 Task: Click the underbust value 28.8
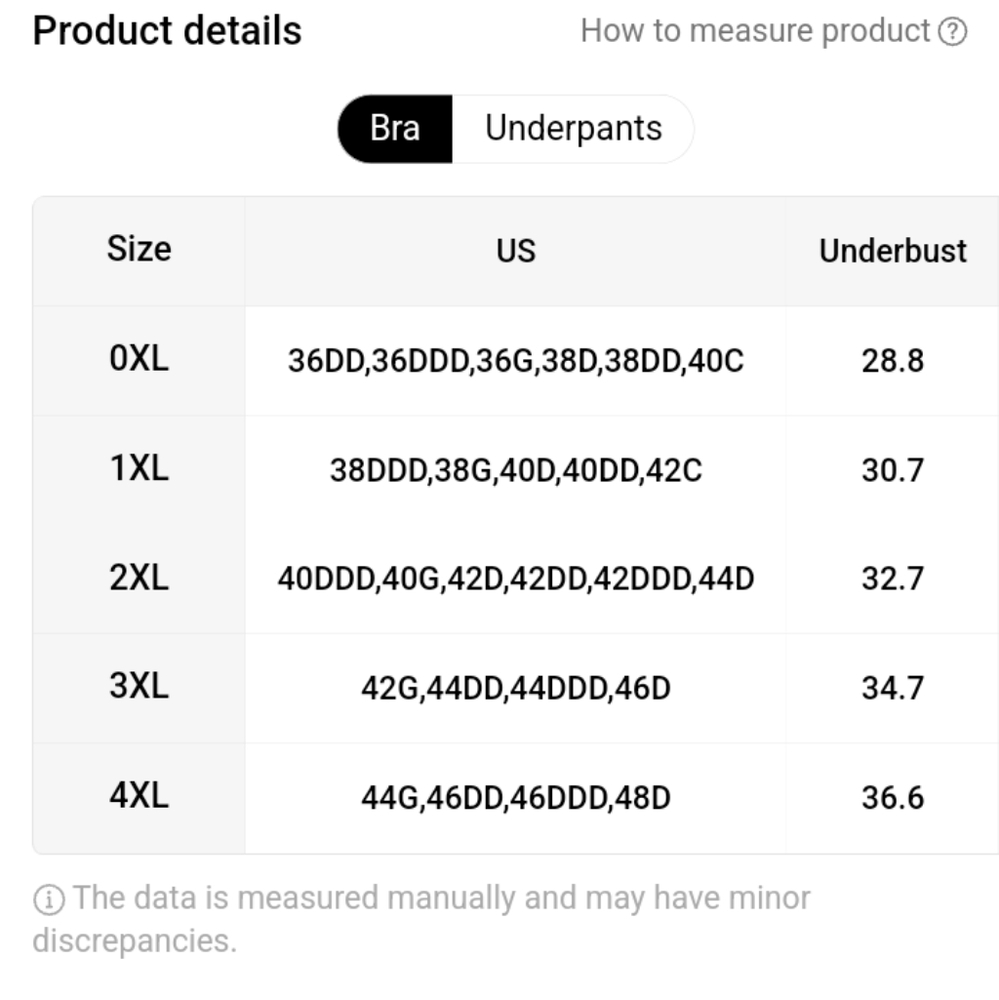click(892, 360)
